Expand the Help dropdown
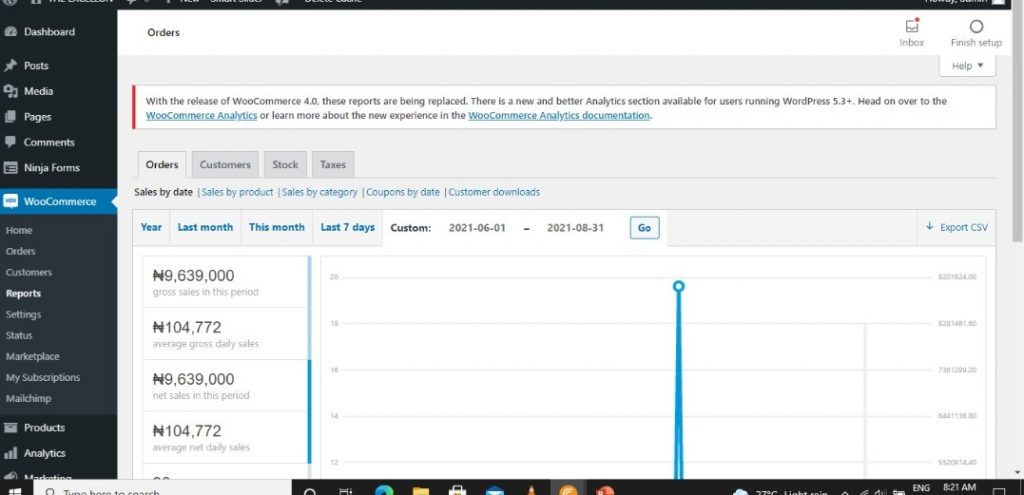 [967, 66]
